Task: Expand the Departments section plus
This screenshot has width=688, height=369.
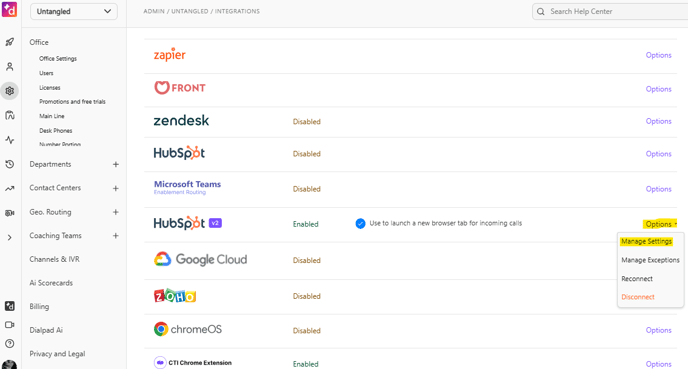Action: (x=116, y=165)
